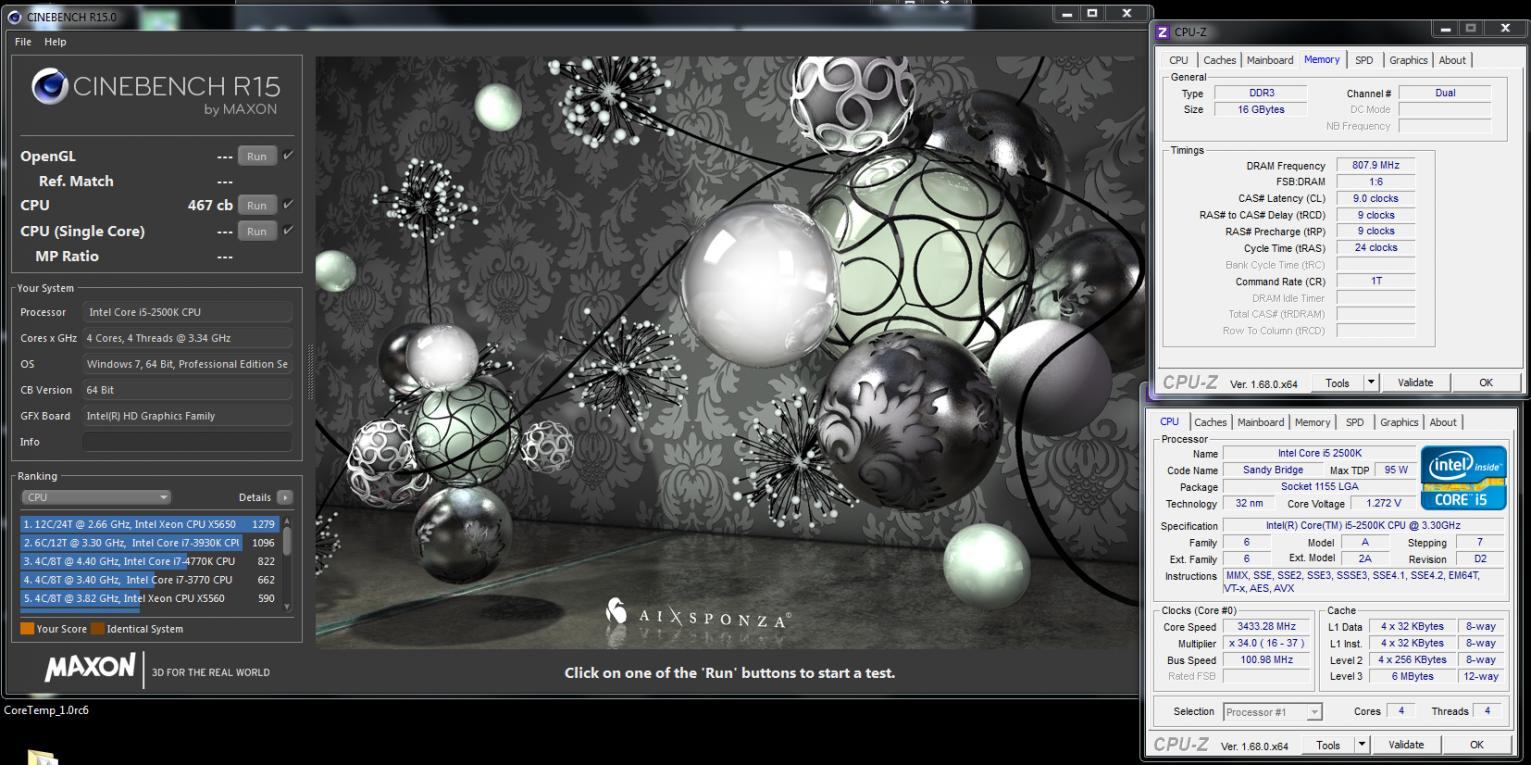
Task: Click the DRAM Frequency 807.9 MHz value
Action: tap(1375, 165)
